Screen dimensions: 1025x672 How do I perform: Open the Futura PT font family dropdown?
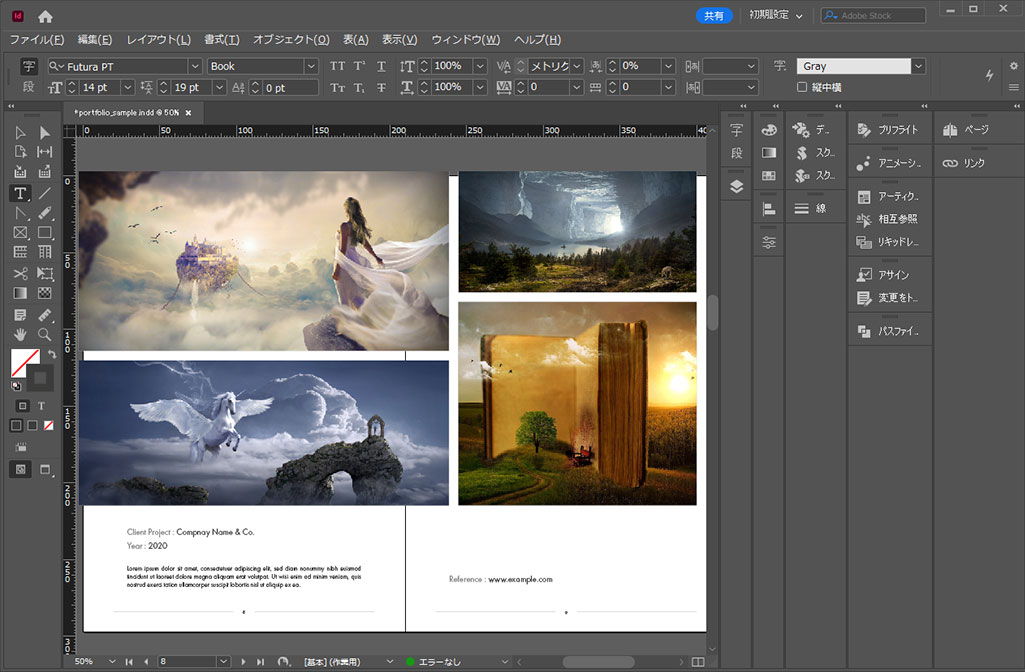[194, 66]
